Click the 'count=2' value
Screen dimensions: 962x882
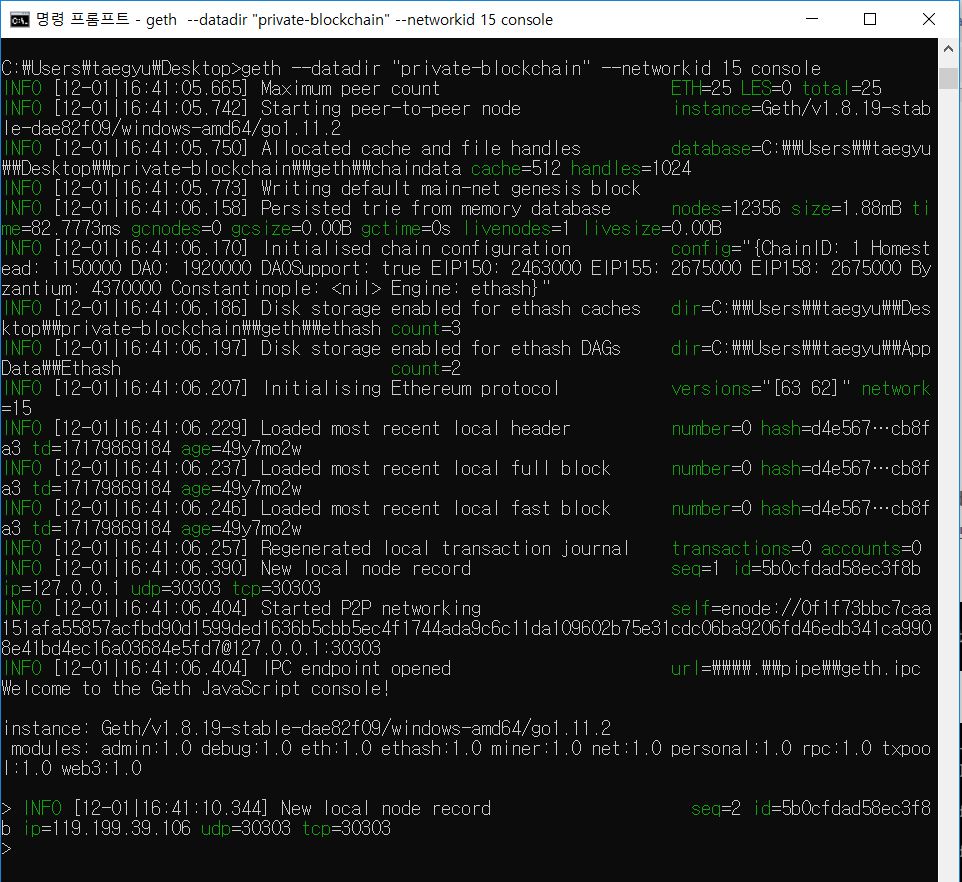pos(426,369)
